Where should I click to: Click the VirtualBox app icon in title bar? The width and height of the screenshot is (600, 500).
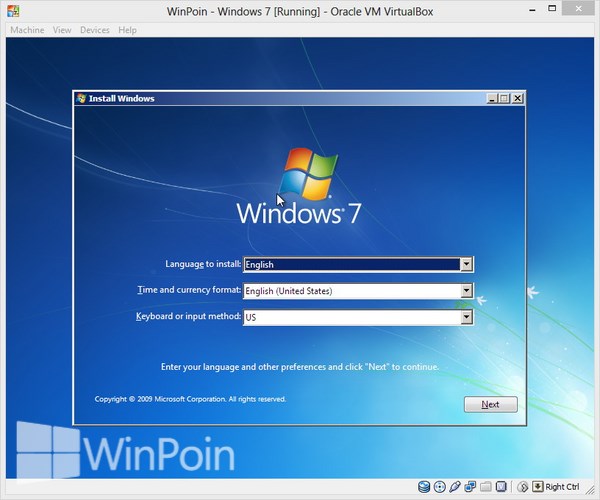tap(13, 11)
